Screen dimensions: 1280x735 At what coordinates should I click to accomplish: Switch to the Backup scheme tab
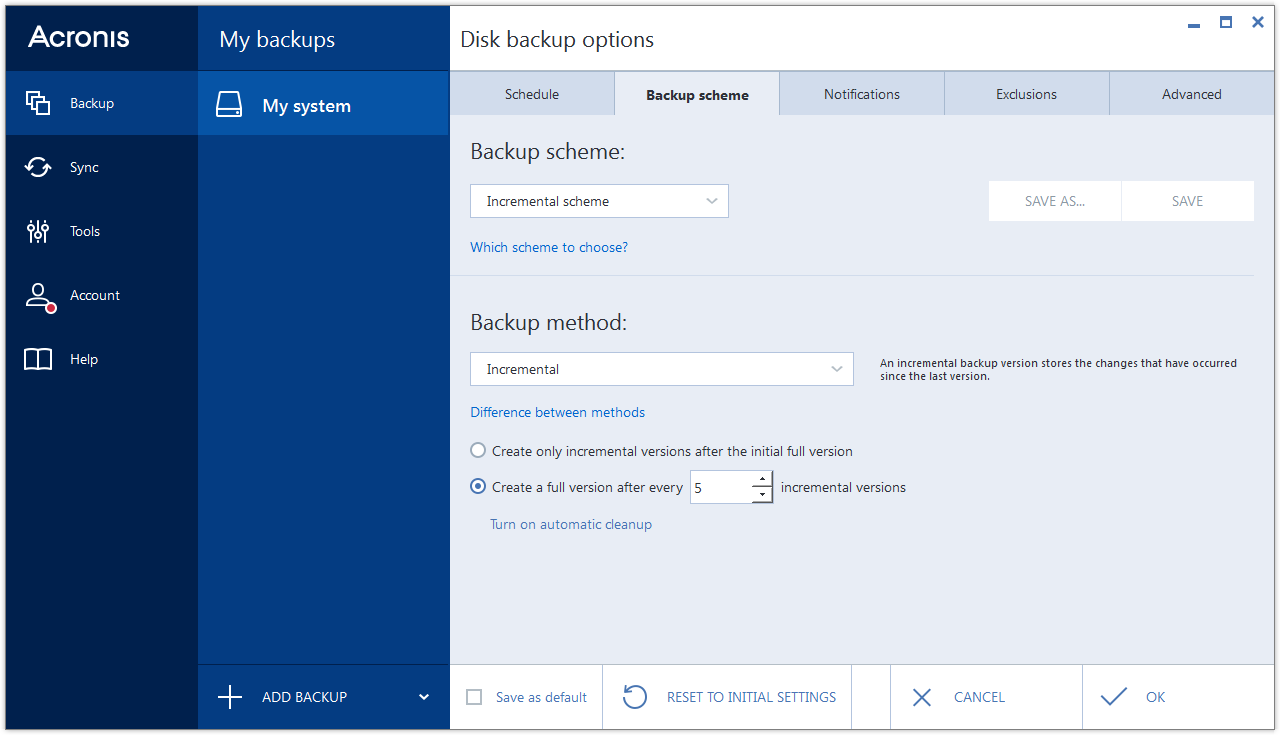pos(697,95)
